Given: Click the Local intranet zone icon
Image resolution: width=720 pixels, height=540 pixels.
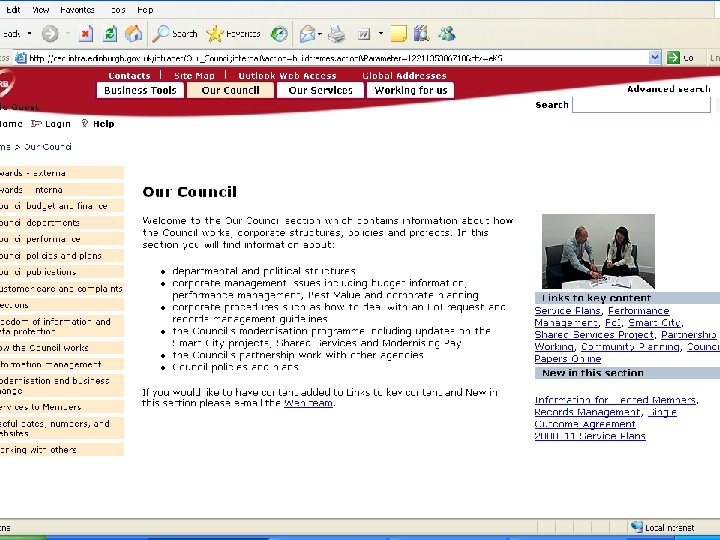Looking at the screenshot, I should pyautogui.click(x=636, y=527).
